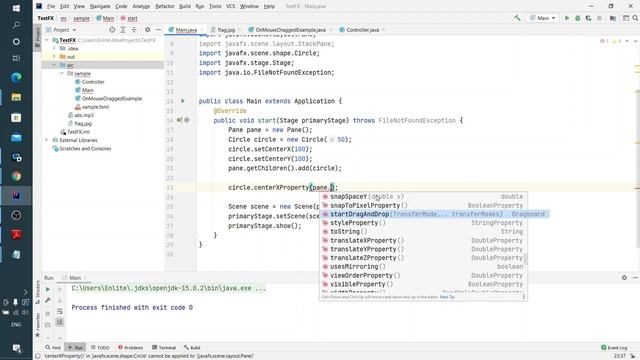
Task: Select abc.mp3 in project tree
Action: coord(84,115)
